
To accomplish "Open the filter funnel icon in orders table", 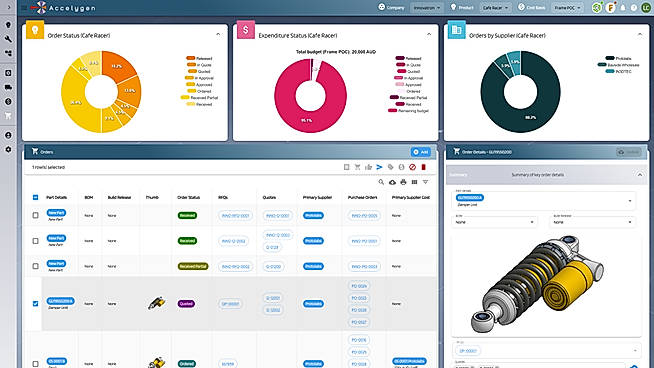I will [425, 182].
